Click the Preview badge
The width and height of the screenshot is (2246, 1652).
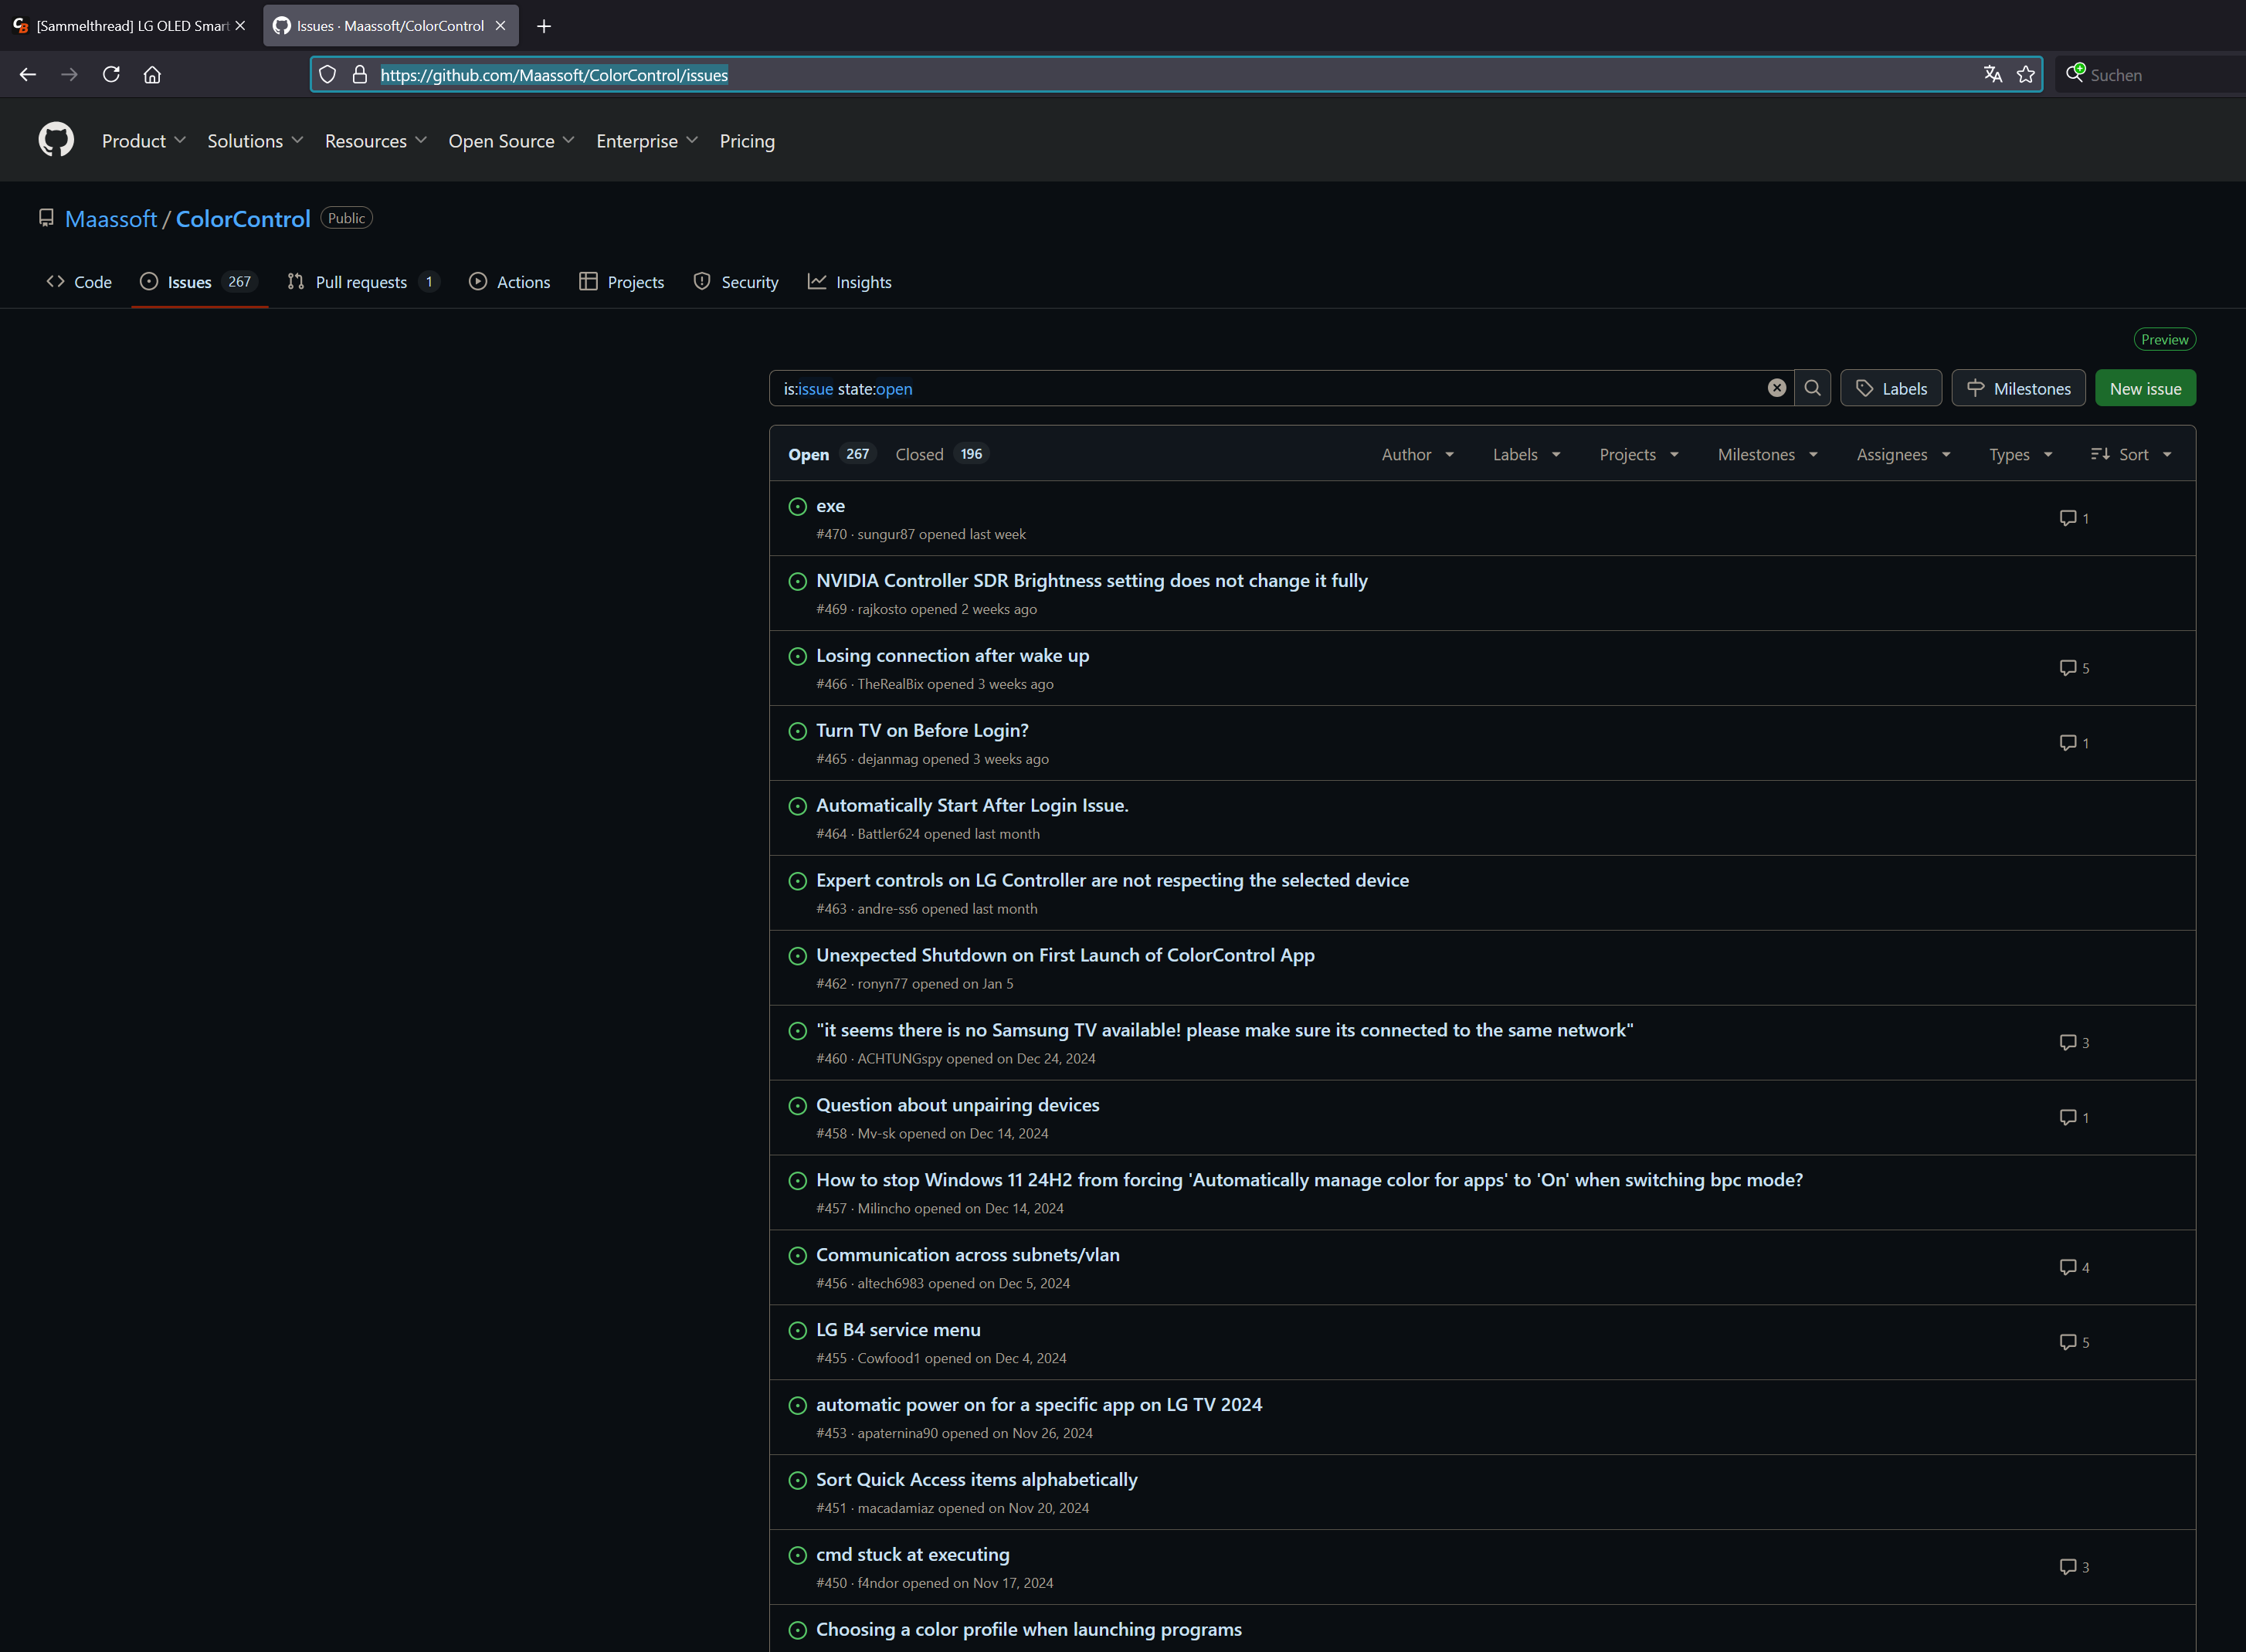coord(2164,339)
